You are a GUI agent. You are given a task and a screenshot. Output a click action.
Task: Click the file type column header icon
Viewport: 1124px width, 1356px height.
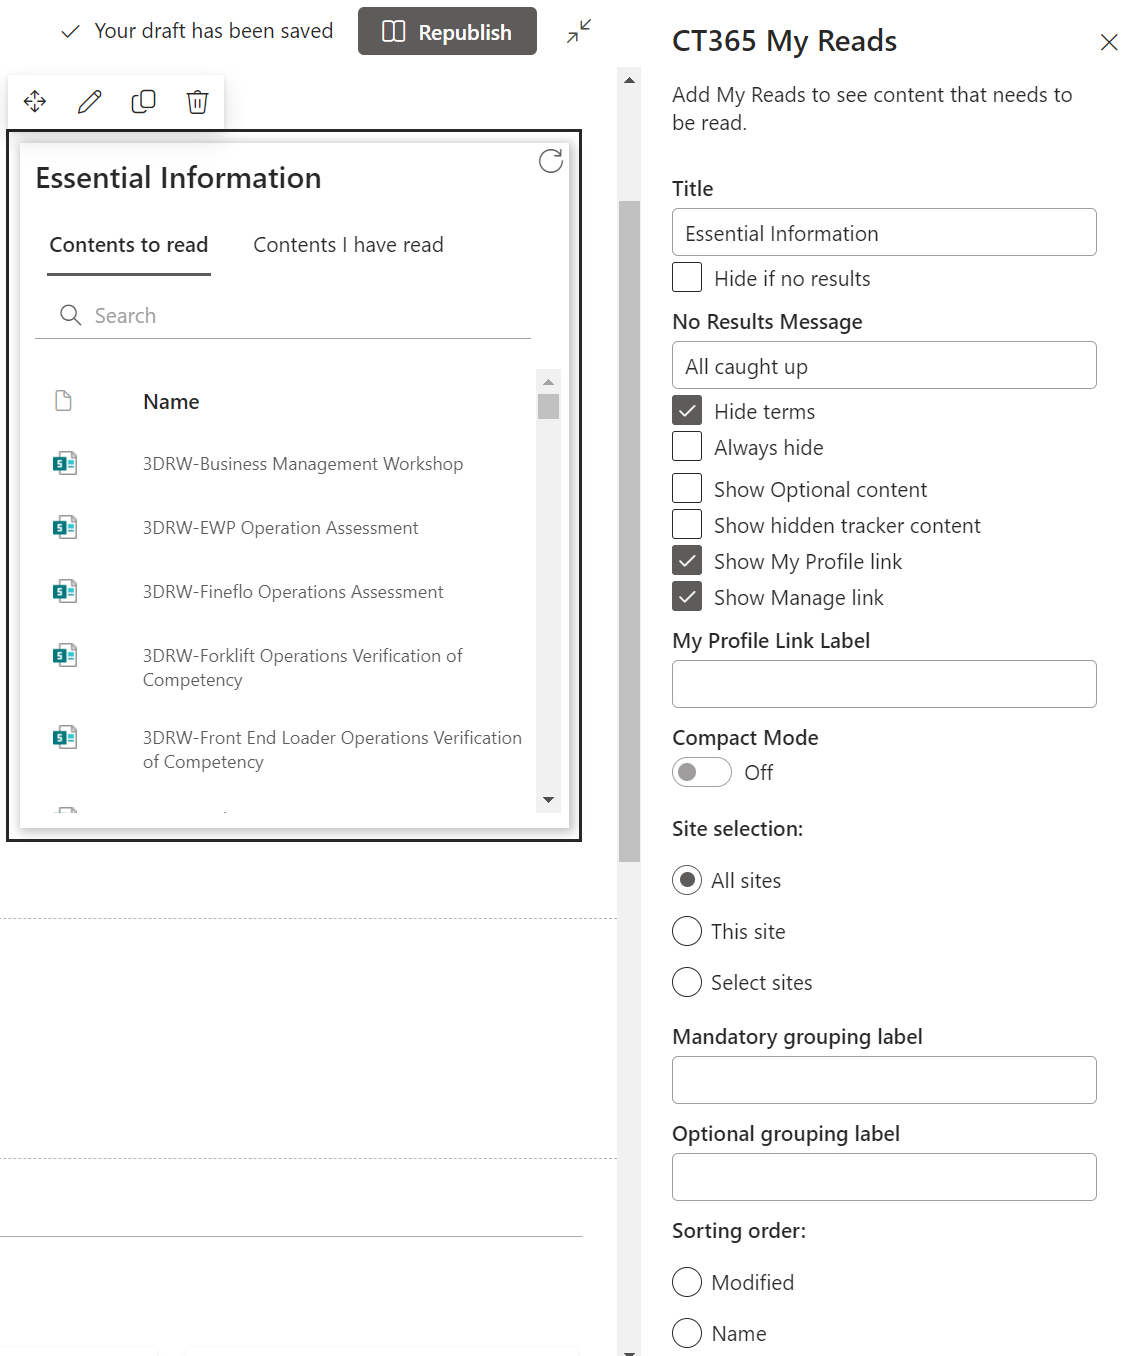pos(64,401)
